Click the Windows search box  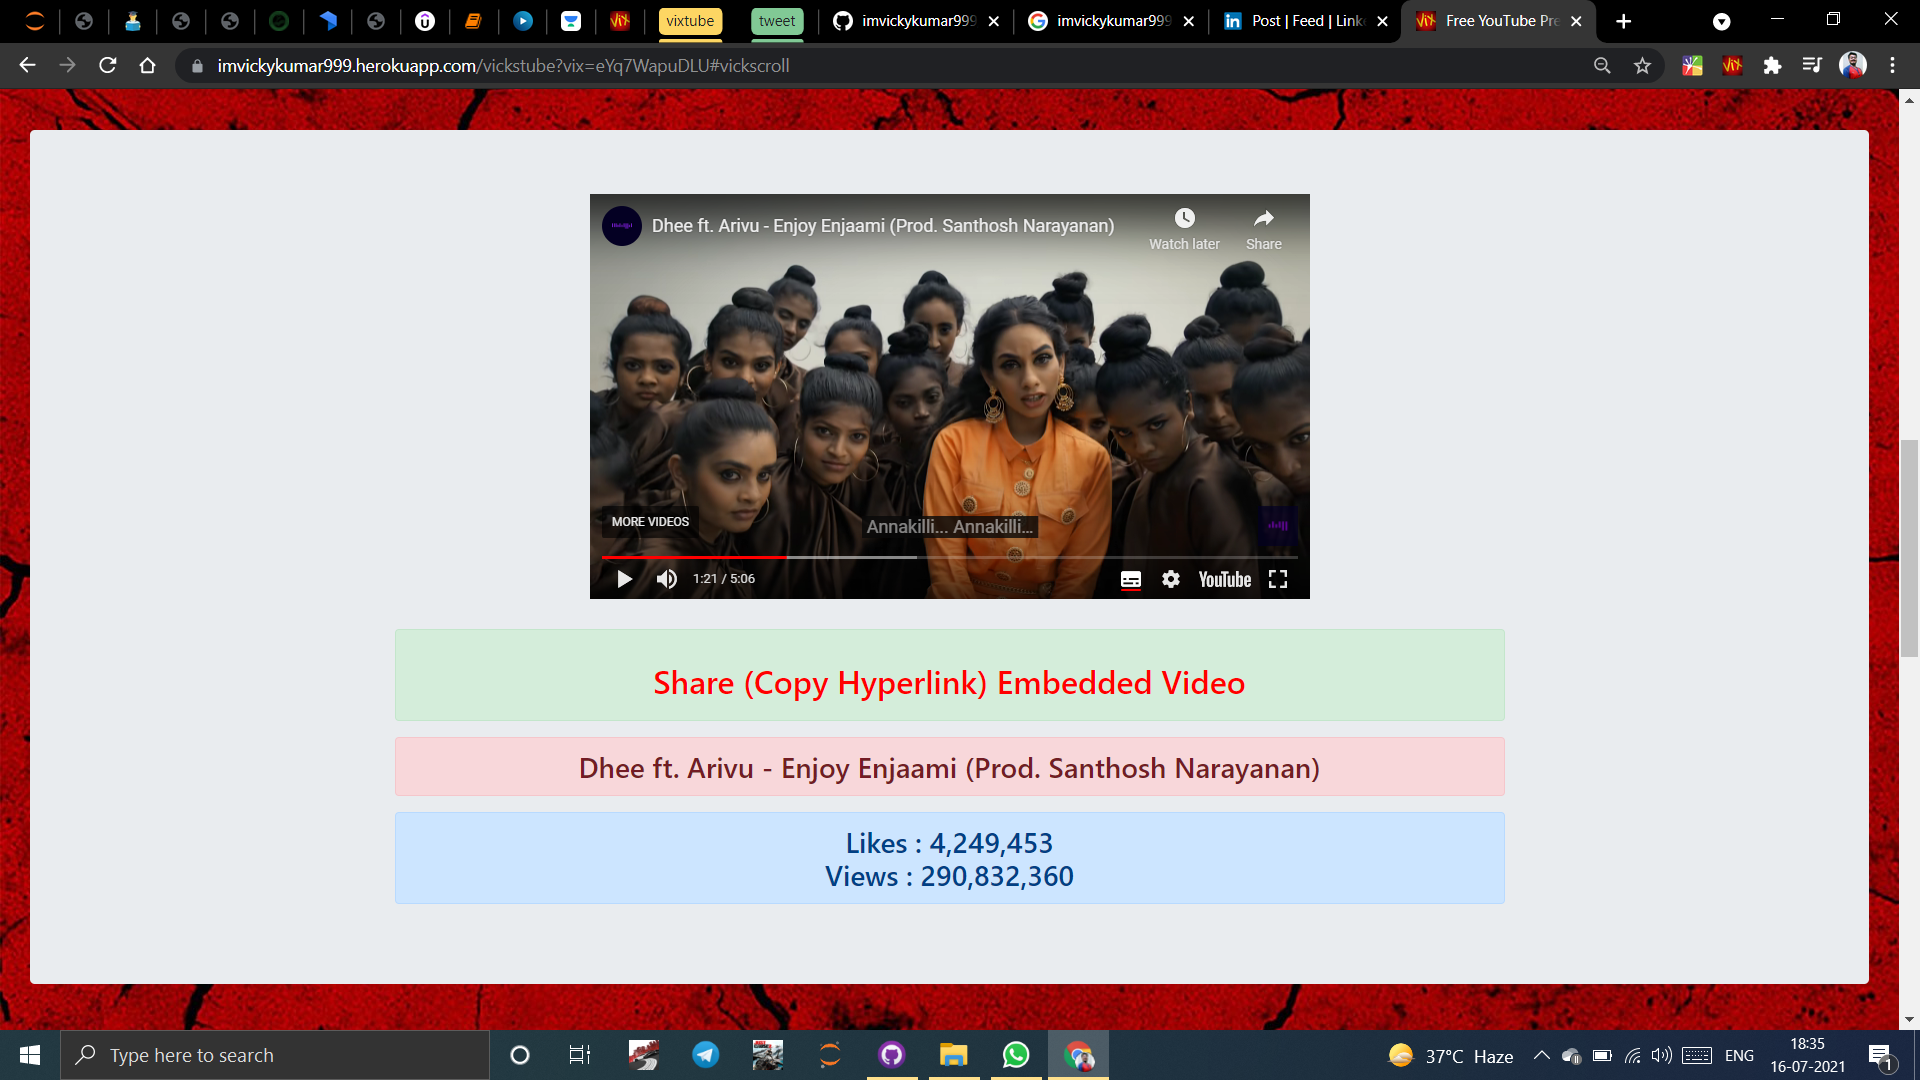275,1054
